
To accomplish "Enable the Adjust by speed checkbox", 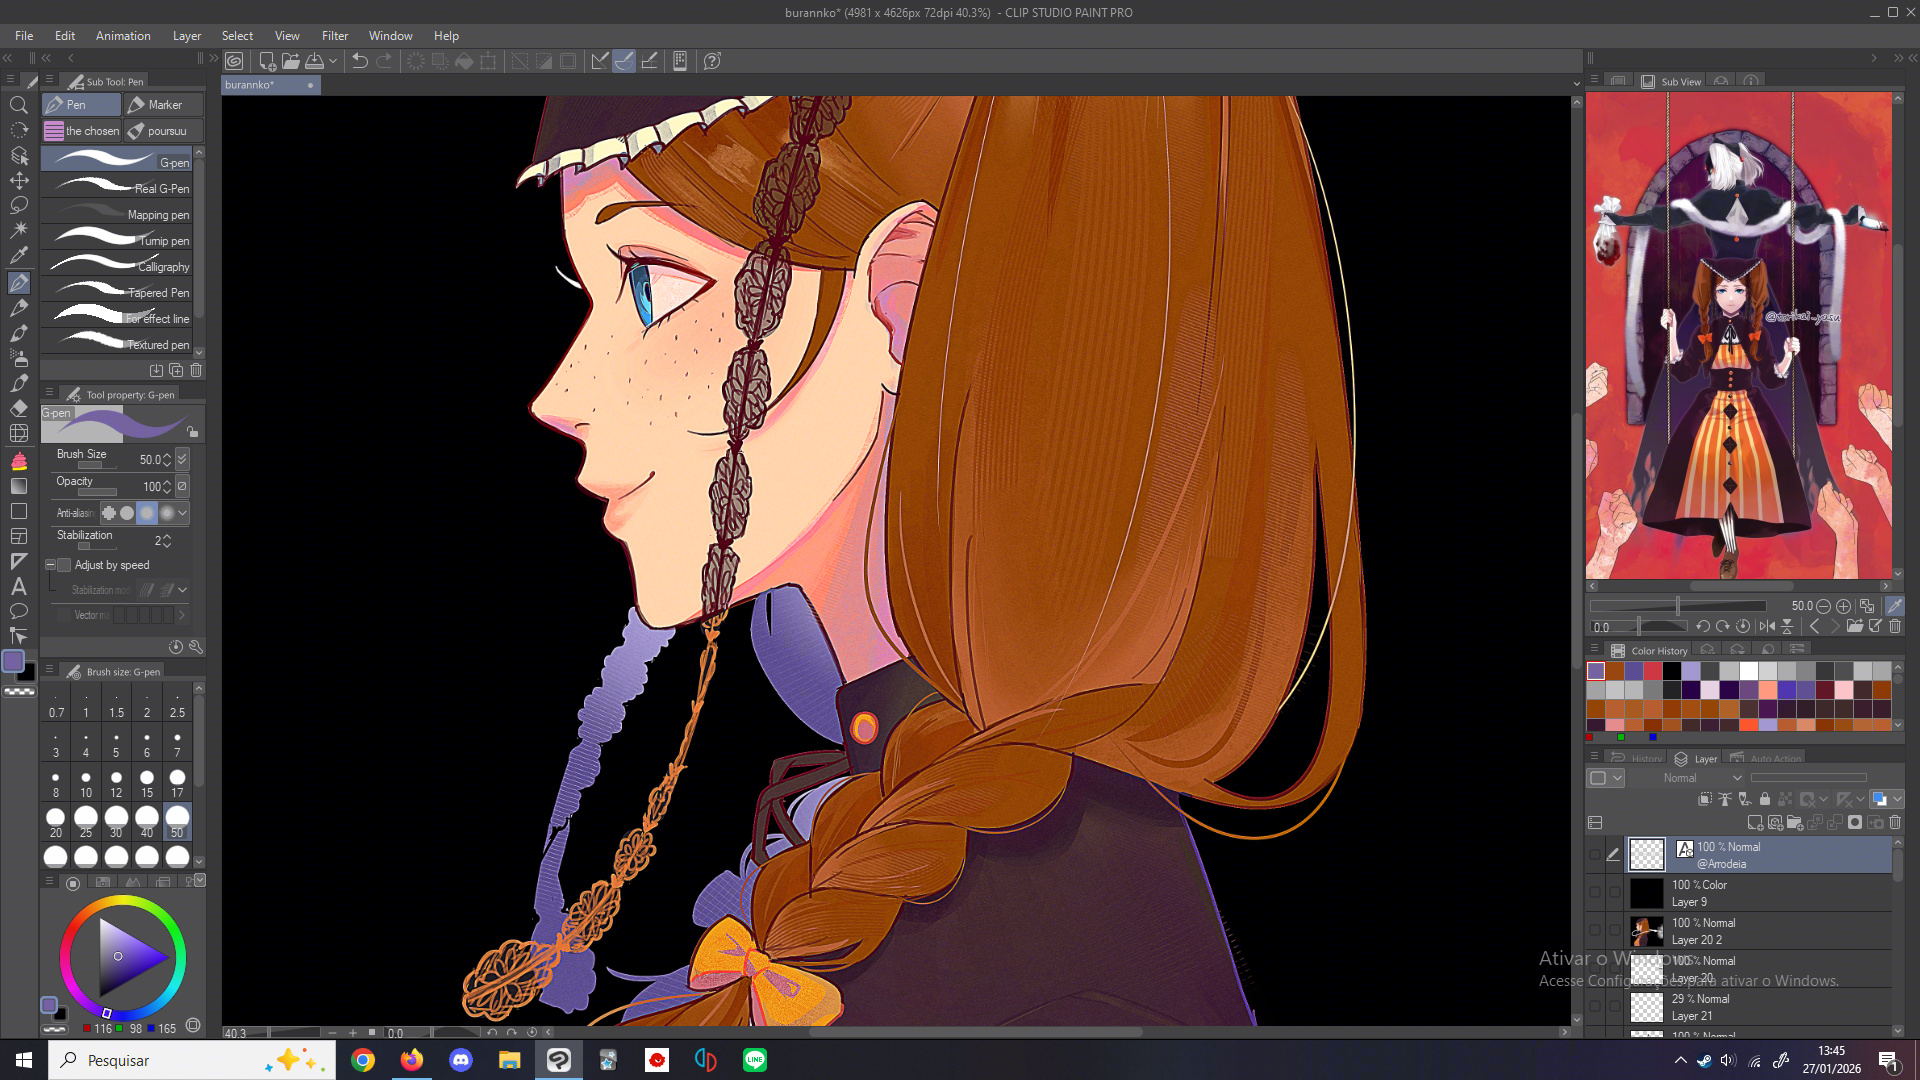I will click(65, 565).
